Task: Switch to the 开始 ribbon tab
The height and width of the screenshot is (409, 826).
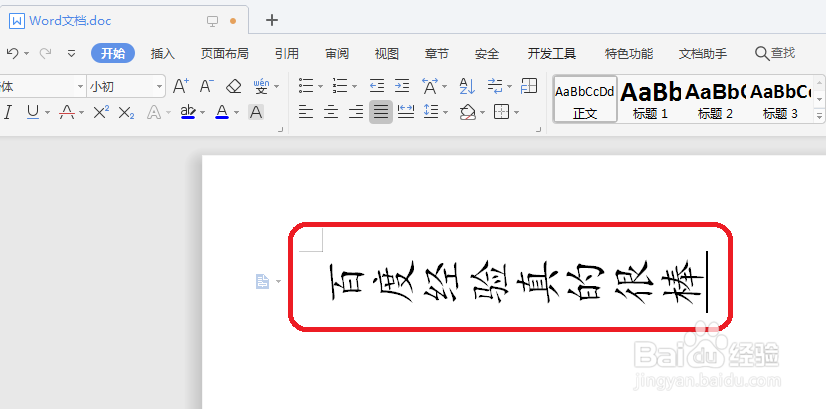Action: click(113, 53)
